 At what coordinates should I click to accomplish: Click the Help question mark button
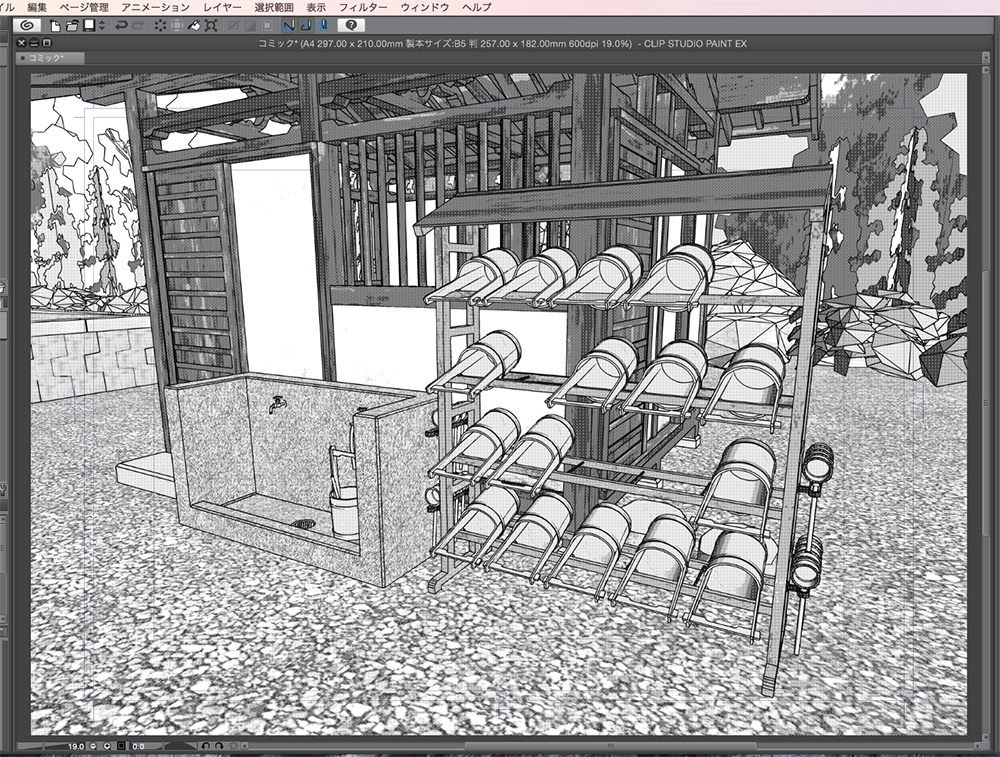pos(351,27)
